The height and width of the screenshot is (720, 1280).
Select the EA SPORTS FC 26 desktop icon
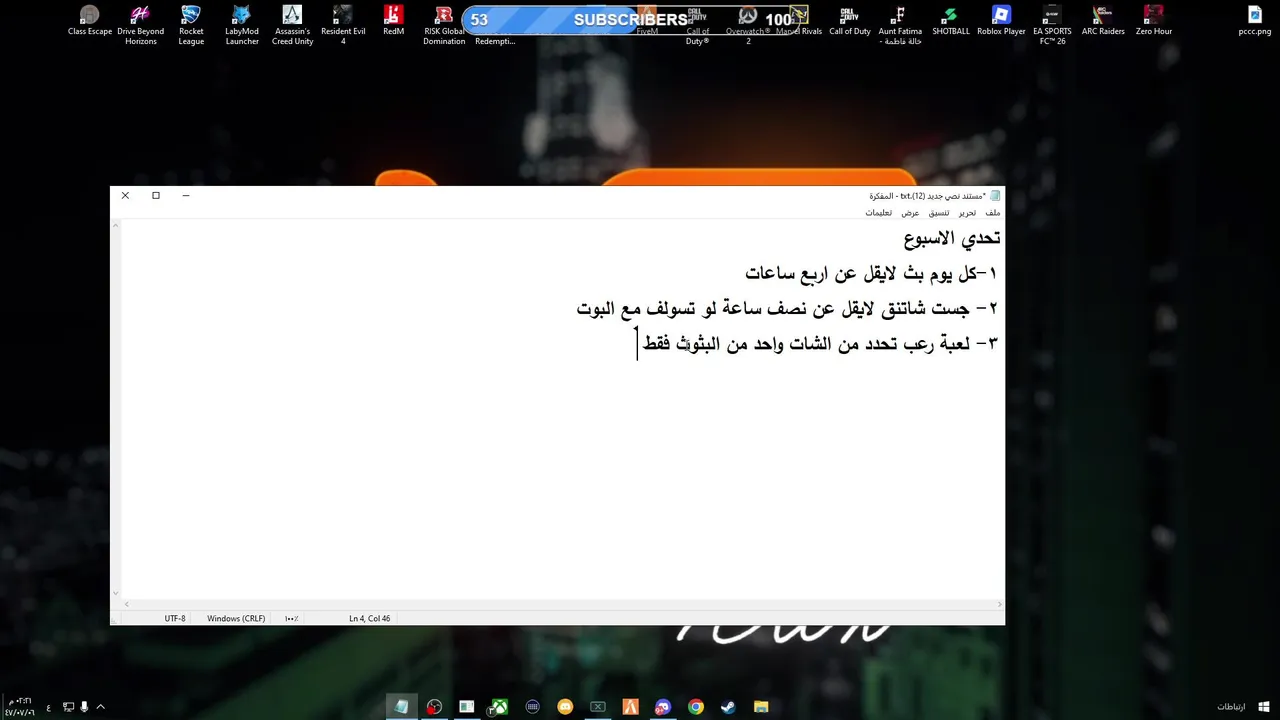[x=1052, y=25]
